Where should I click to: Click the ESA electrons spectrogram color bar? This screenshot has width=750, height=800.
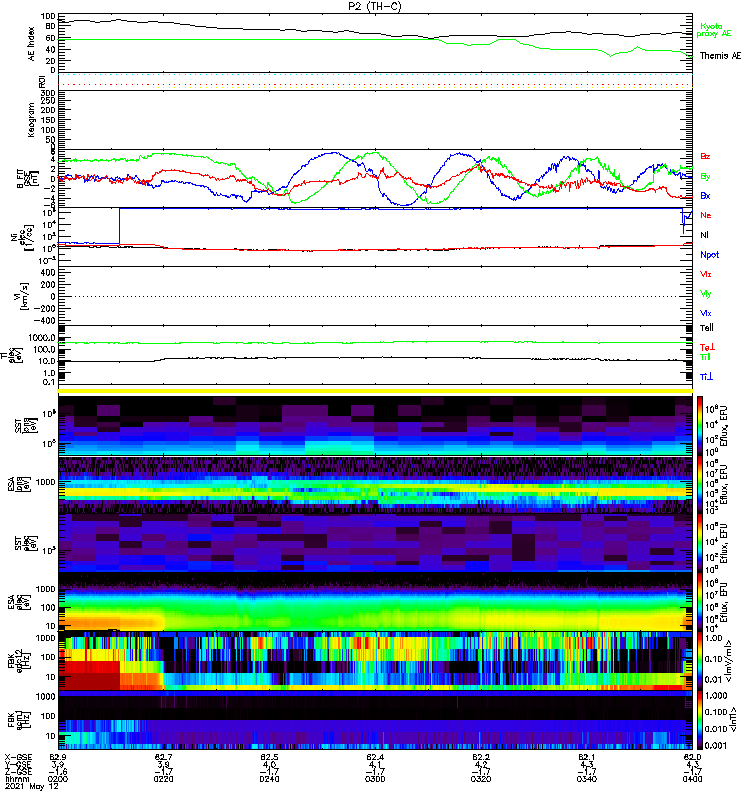[700, 602]
